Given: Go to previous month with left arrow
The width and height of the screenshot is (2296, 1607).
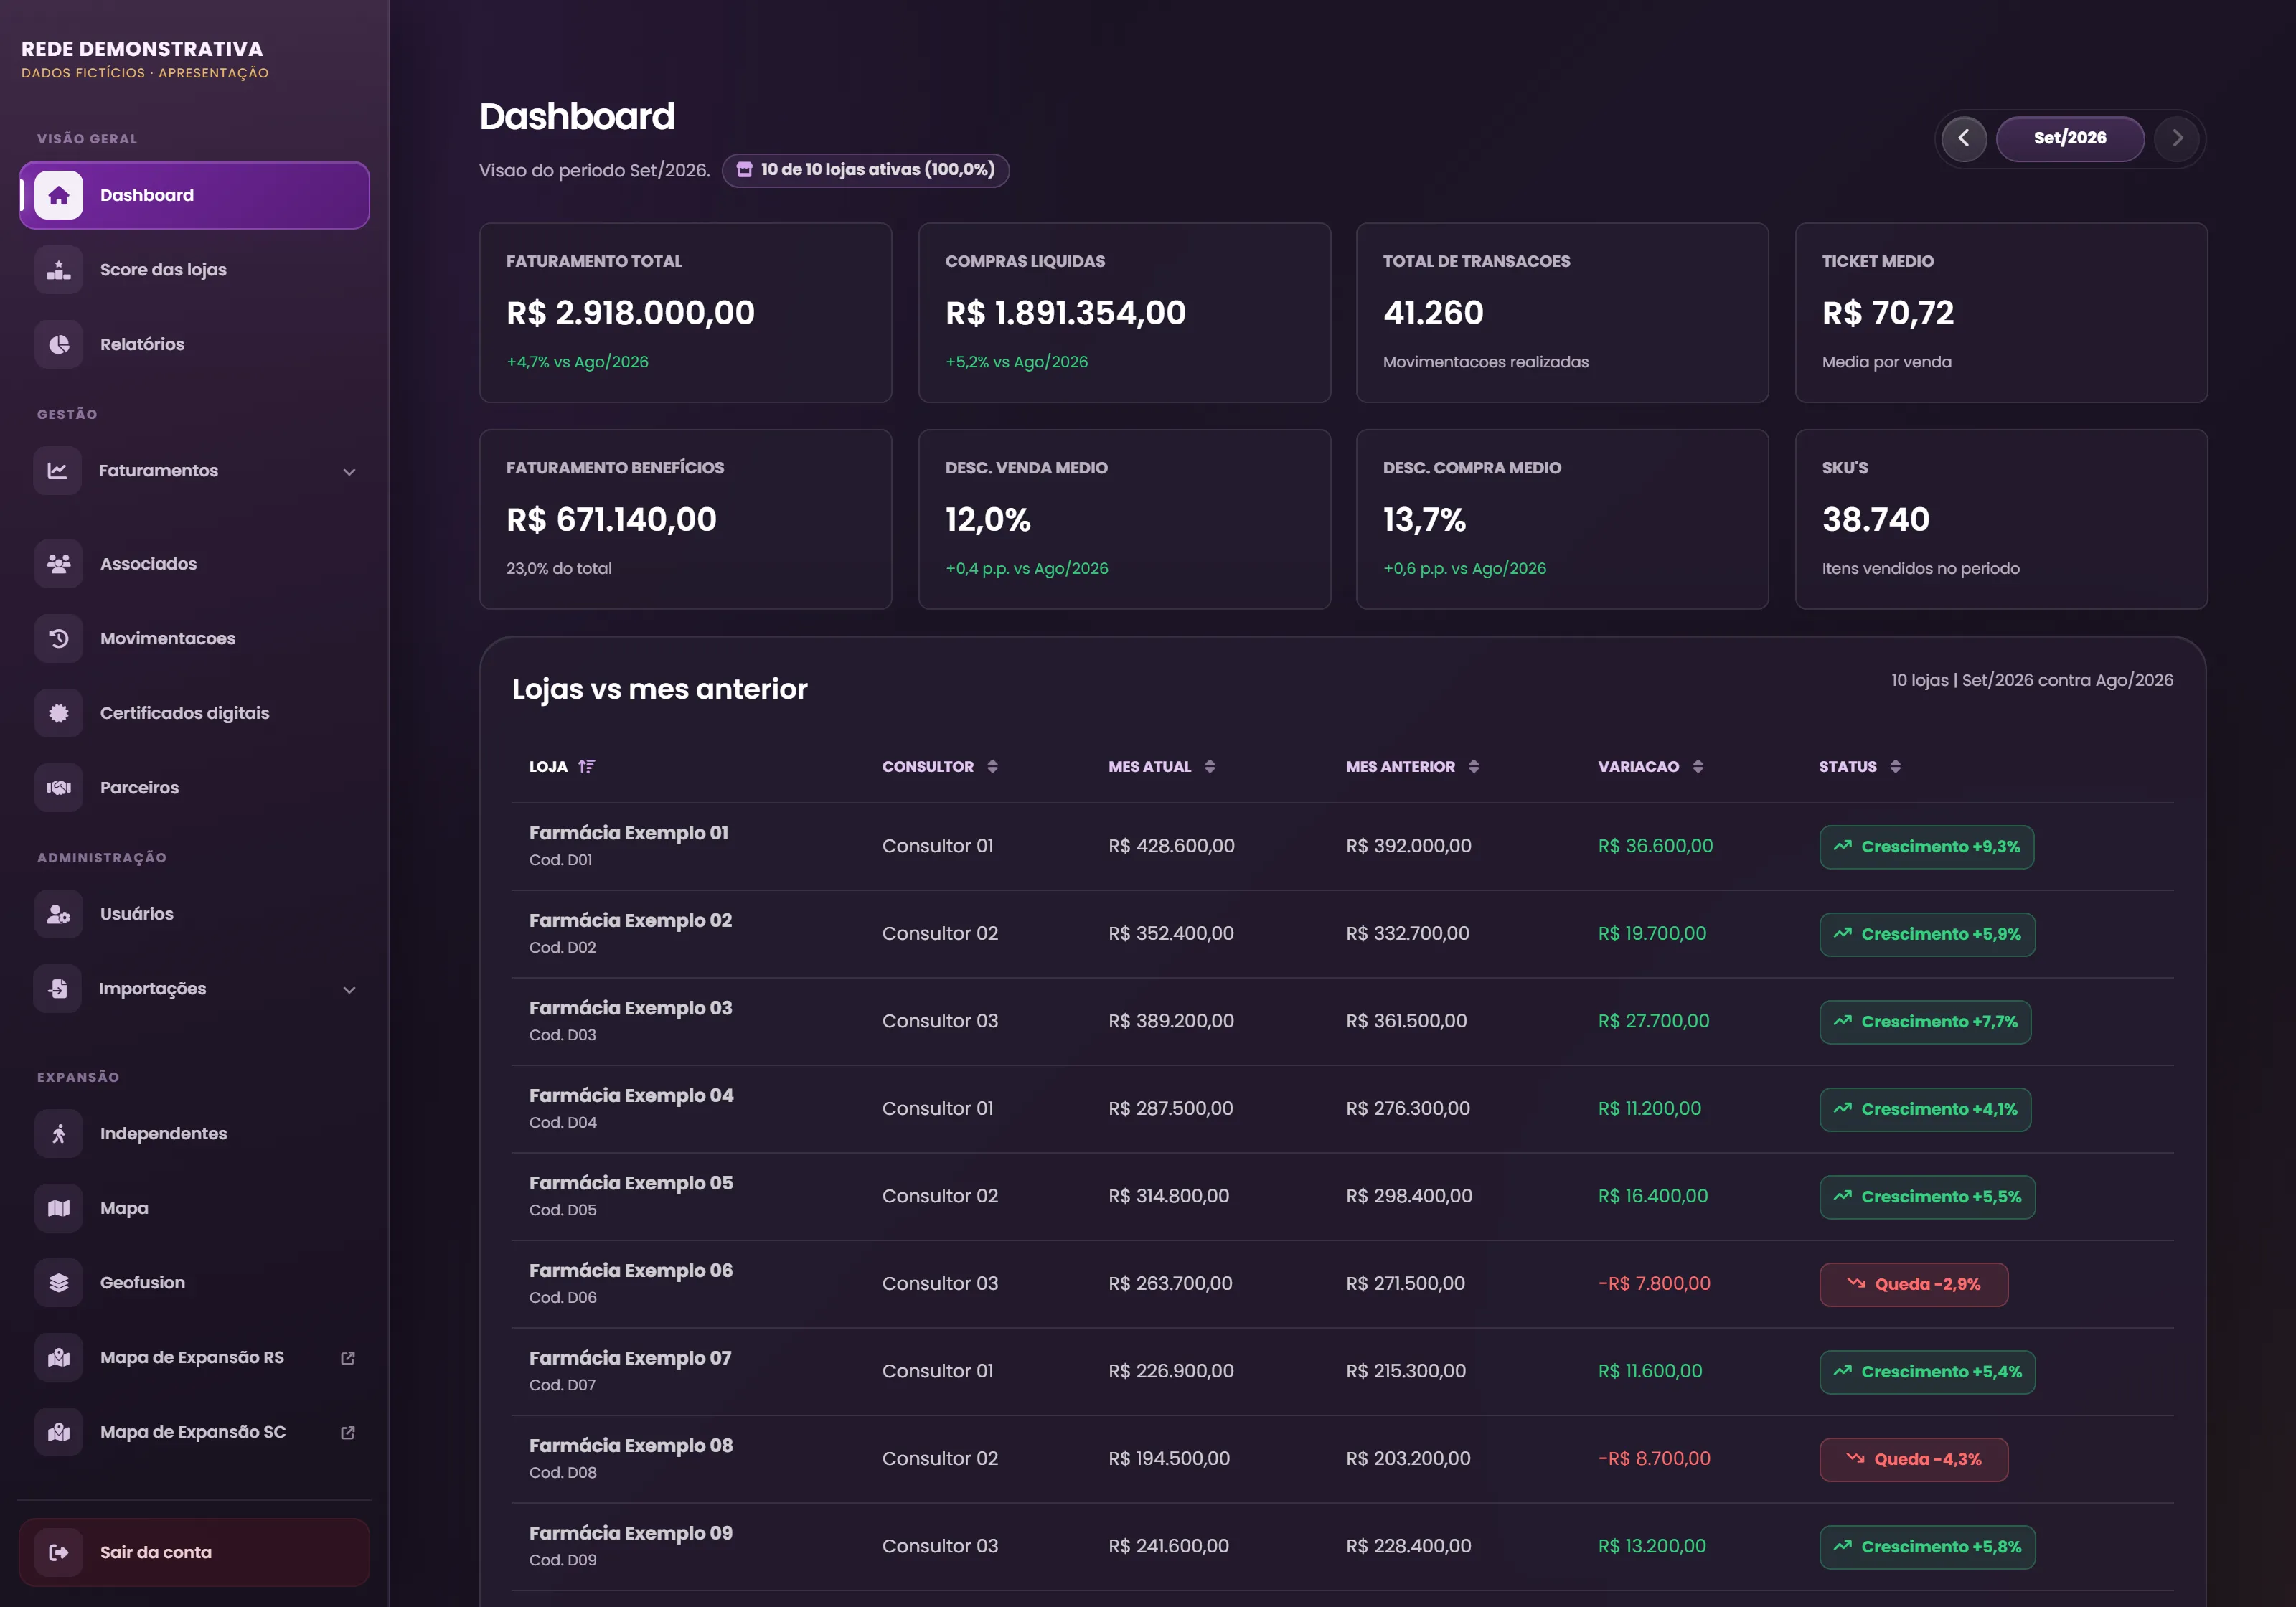Looking at the screenshot, I should pyautogui.click(x=1964, y=138).
